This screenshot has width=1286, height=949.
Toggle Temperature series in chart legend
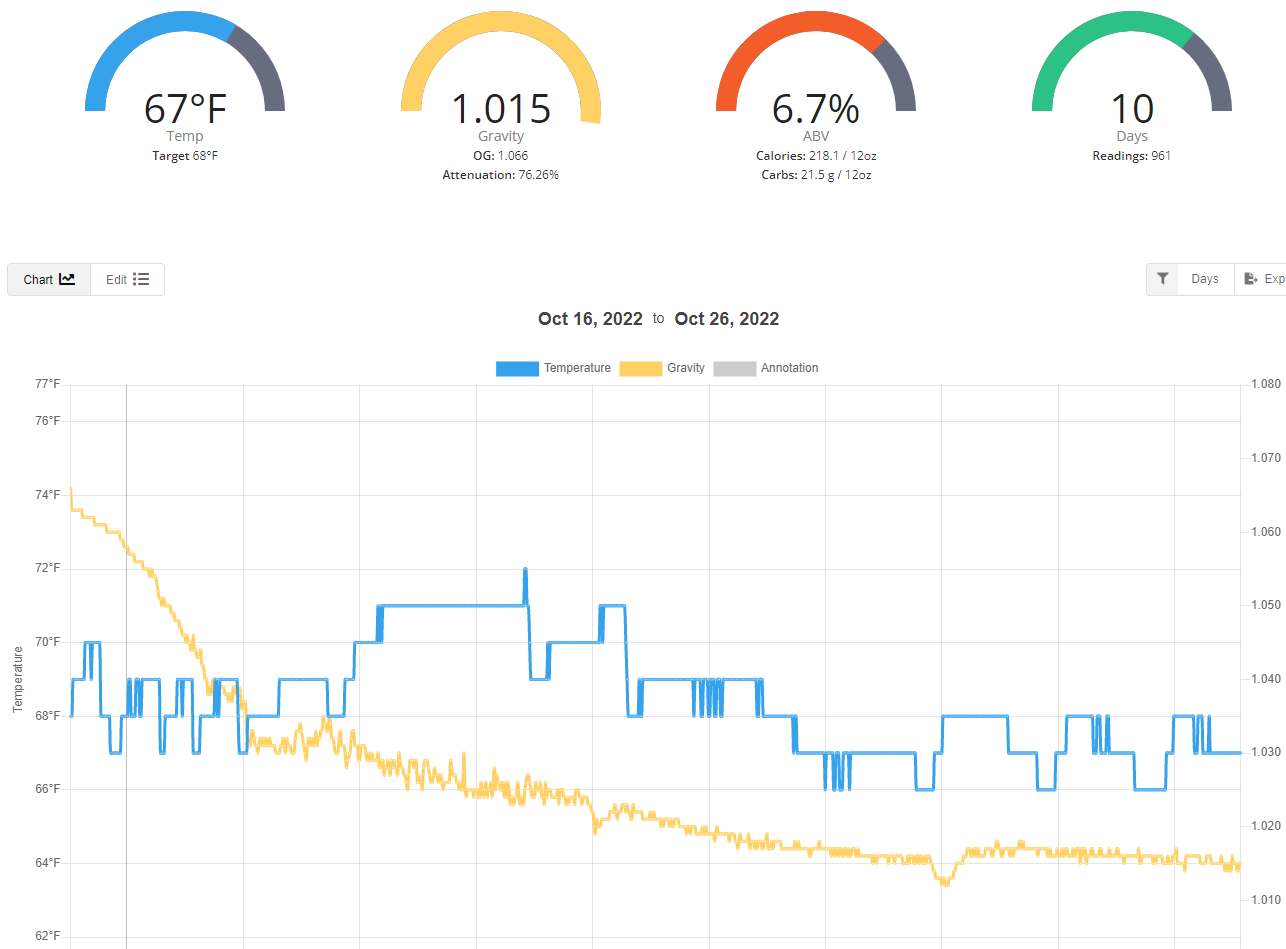553,368
